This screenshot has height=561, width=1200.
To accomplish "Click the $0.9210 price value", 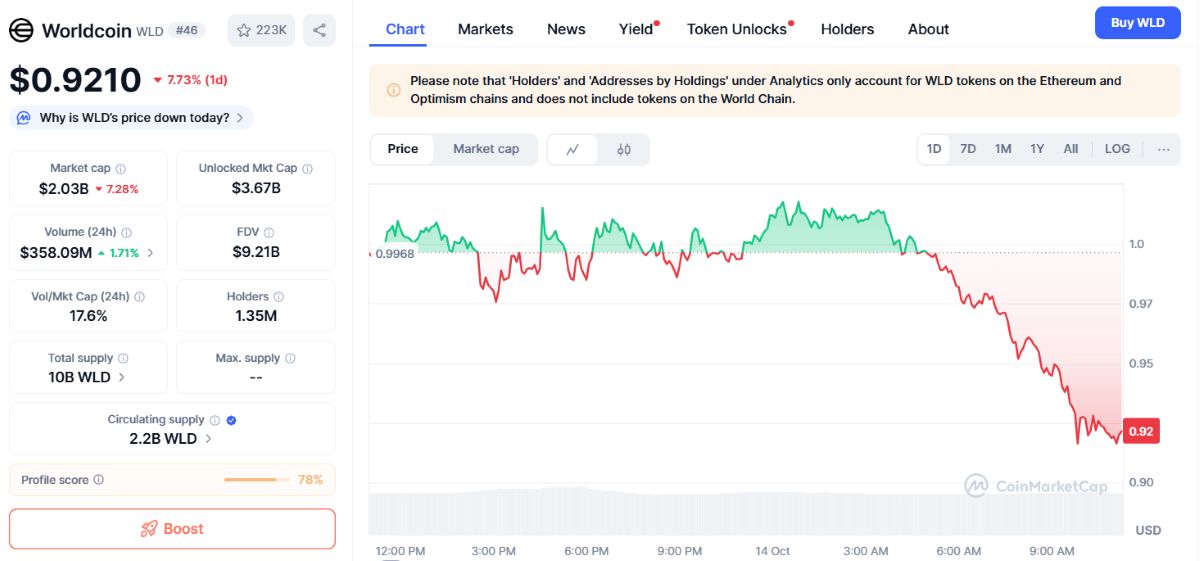I will 75,80.
